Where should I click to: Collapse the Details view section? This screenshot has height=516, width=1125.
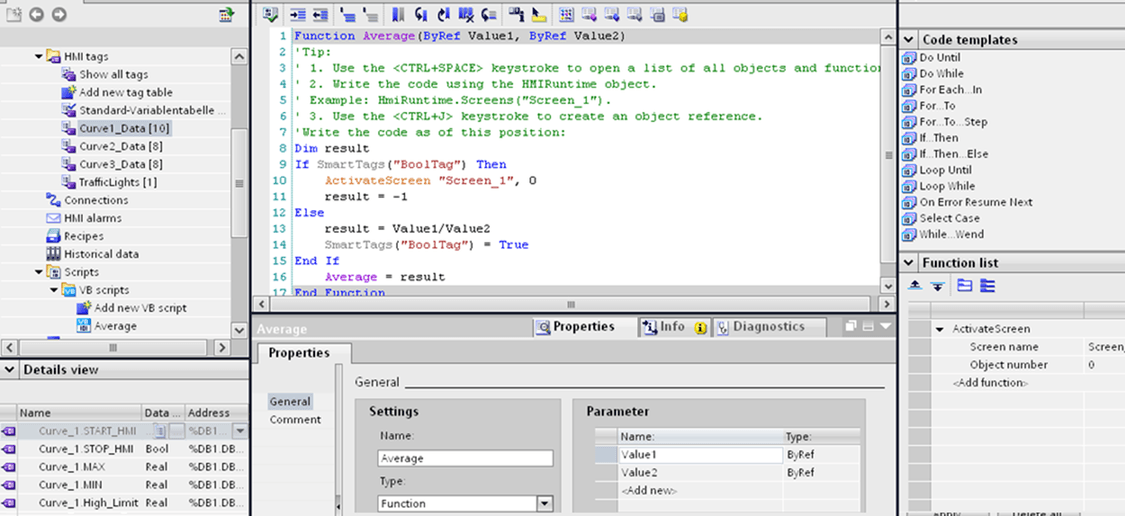pyautogui.click(x=10, y=370)
